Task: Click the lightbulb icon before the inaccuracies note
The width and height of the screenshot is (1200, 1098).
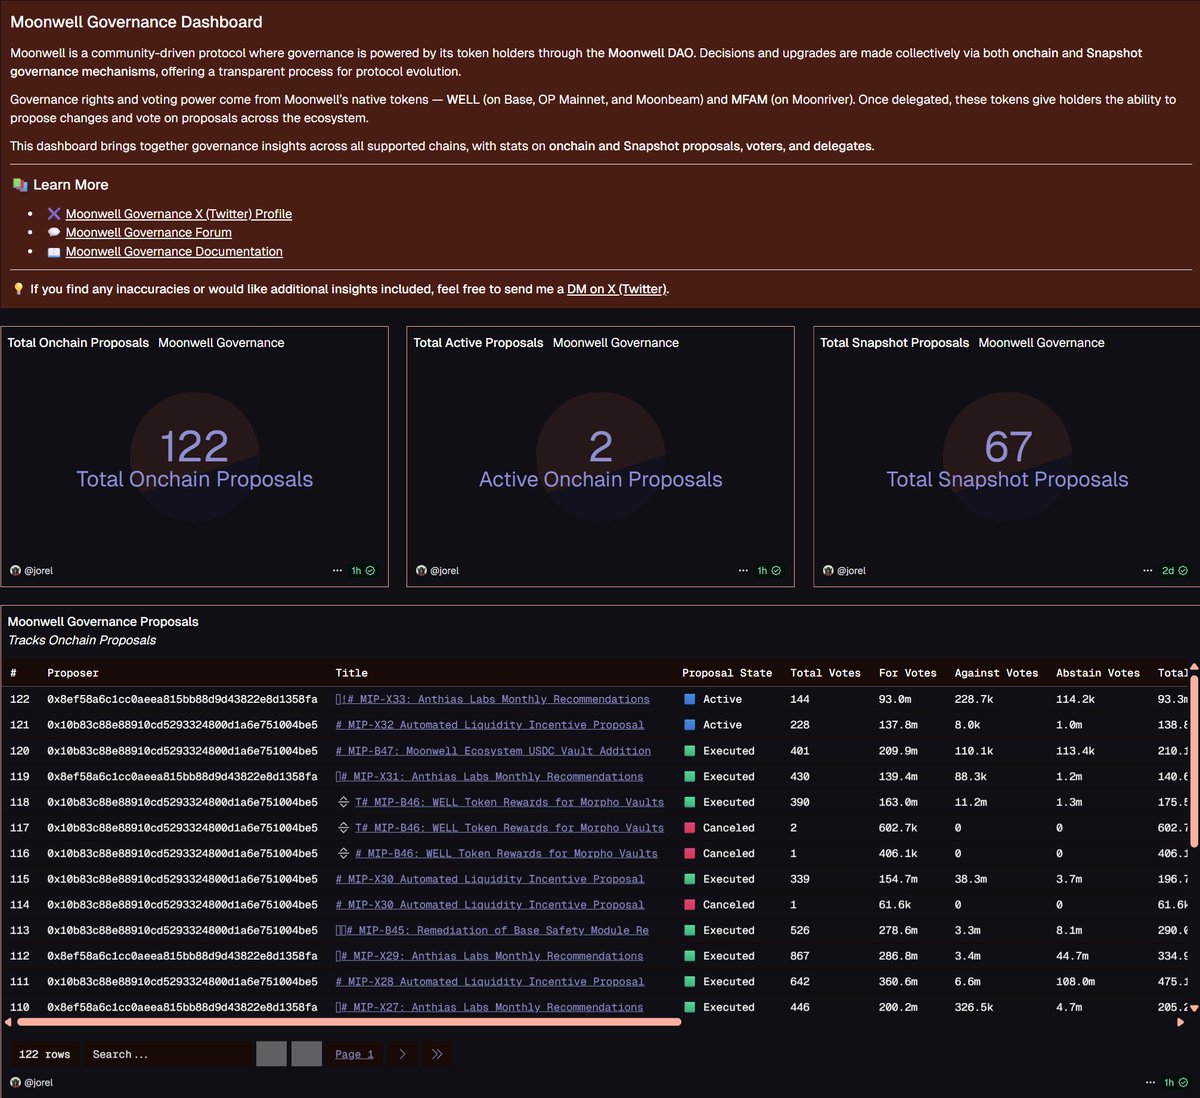Action: click(18, 289)
